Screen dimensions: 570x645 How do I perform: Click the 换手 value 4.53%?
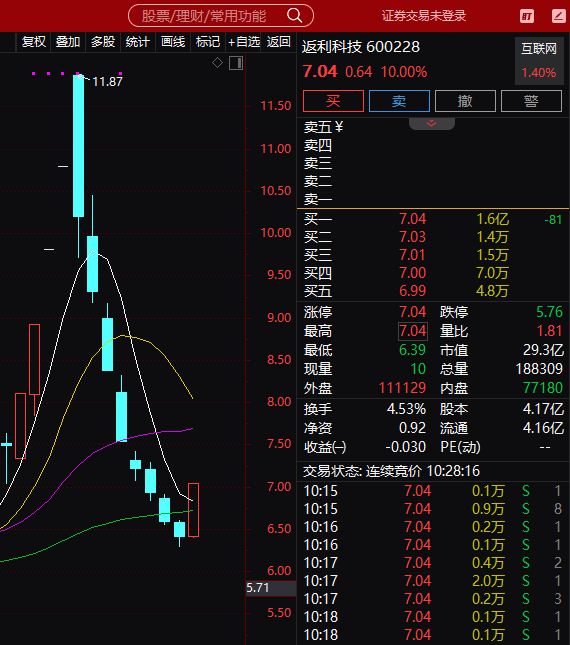(406, 409)
